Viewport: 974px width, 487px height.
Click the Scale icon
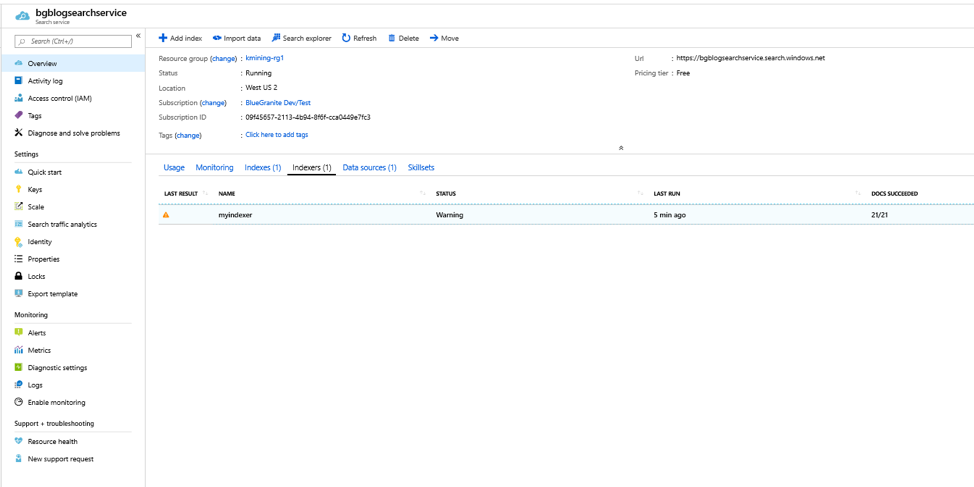19,207
